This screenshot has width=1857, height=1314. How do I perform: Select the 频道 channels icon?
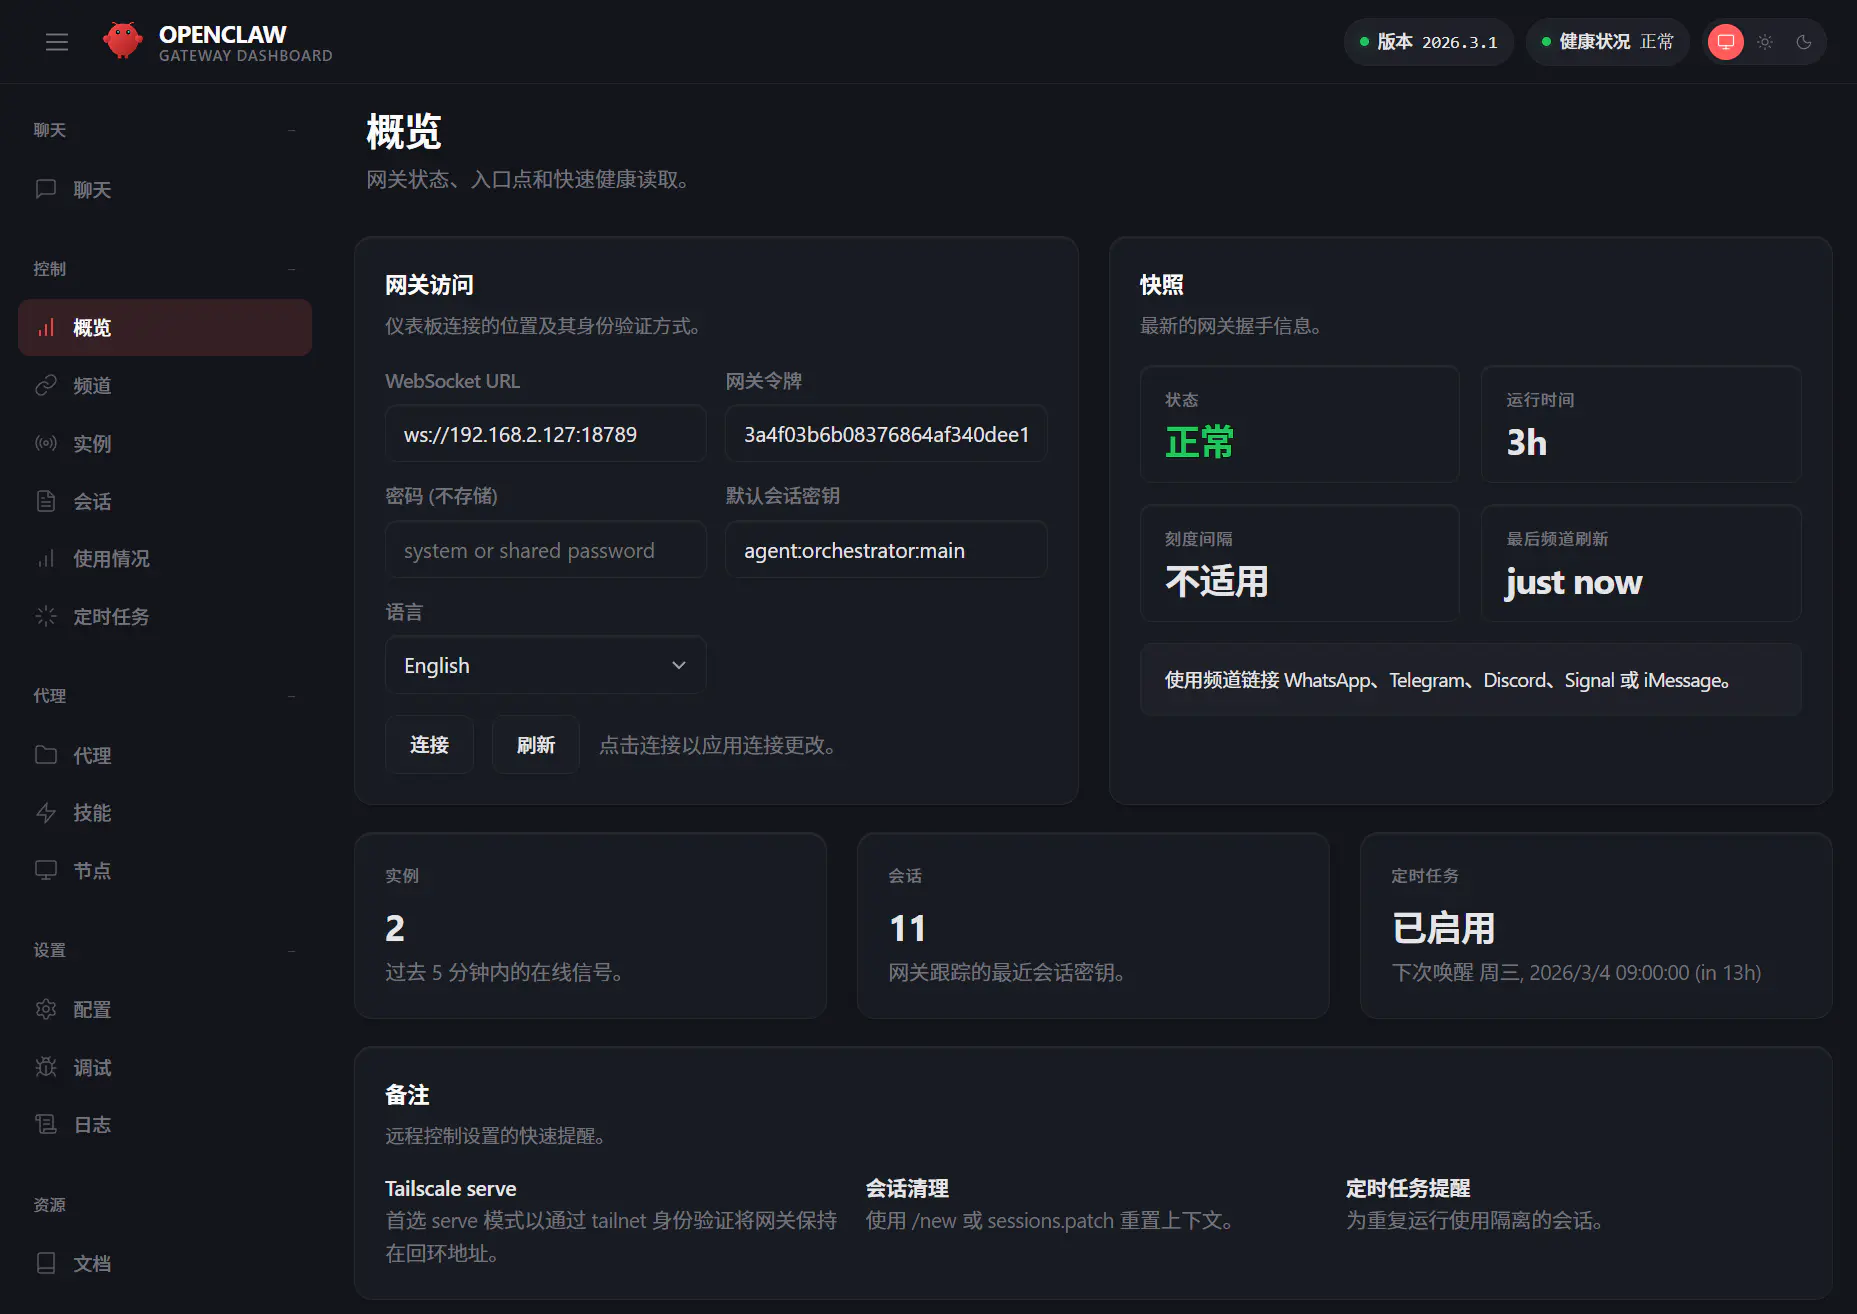point(91,386)
